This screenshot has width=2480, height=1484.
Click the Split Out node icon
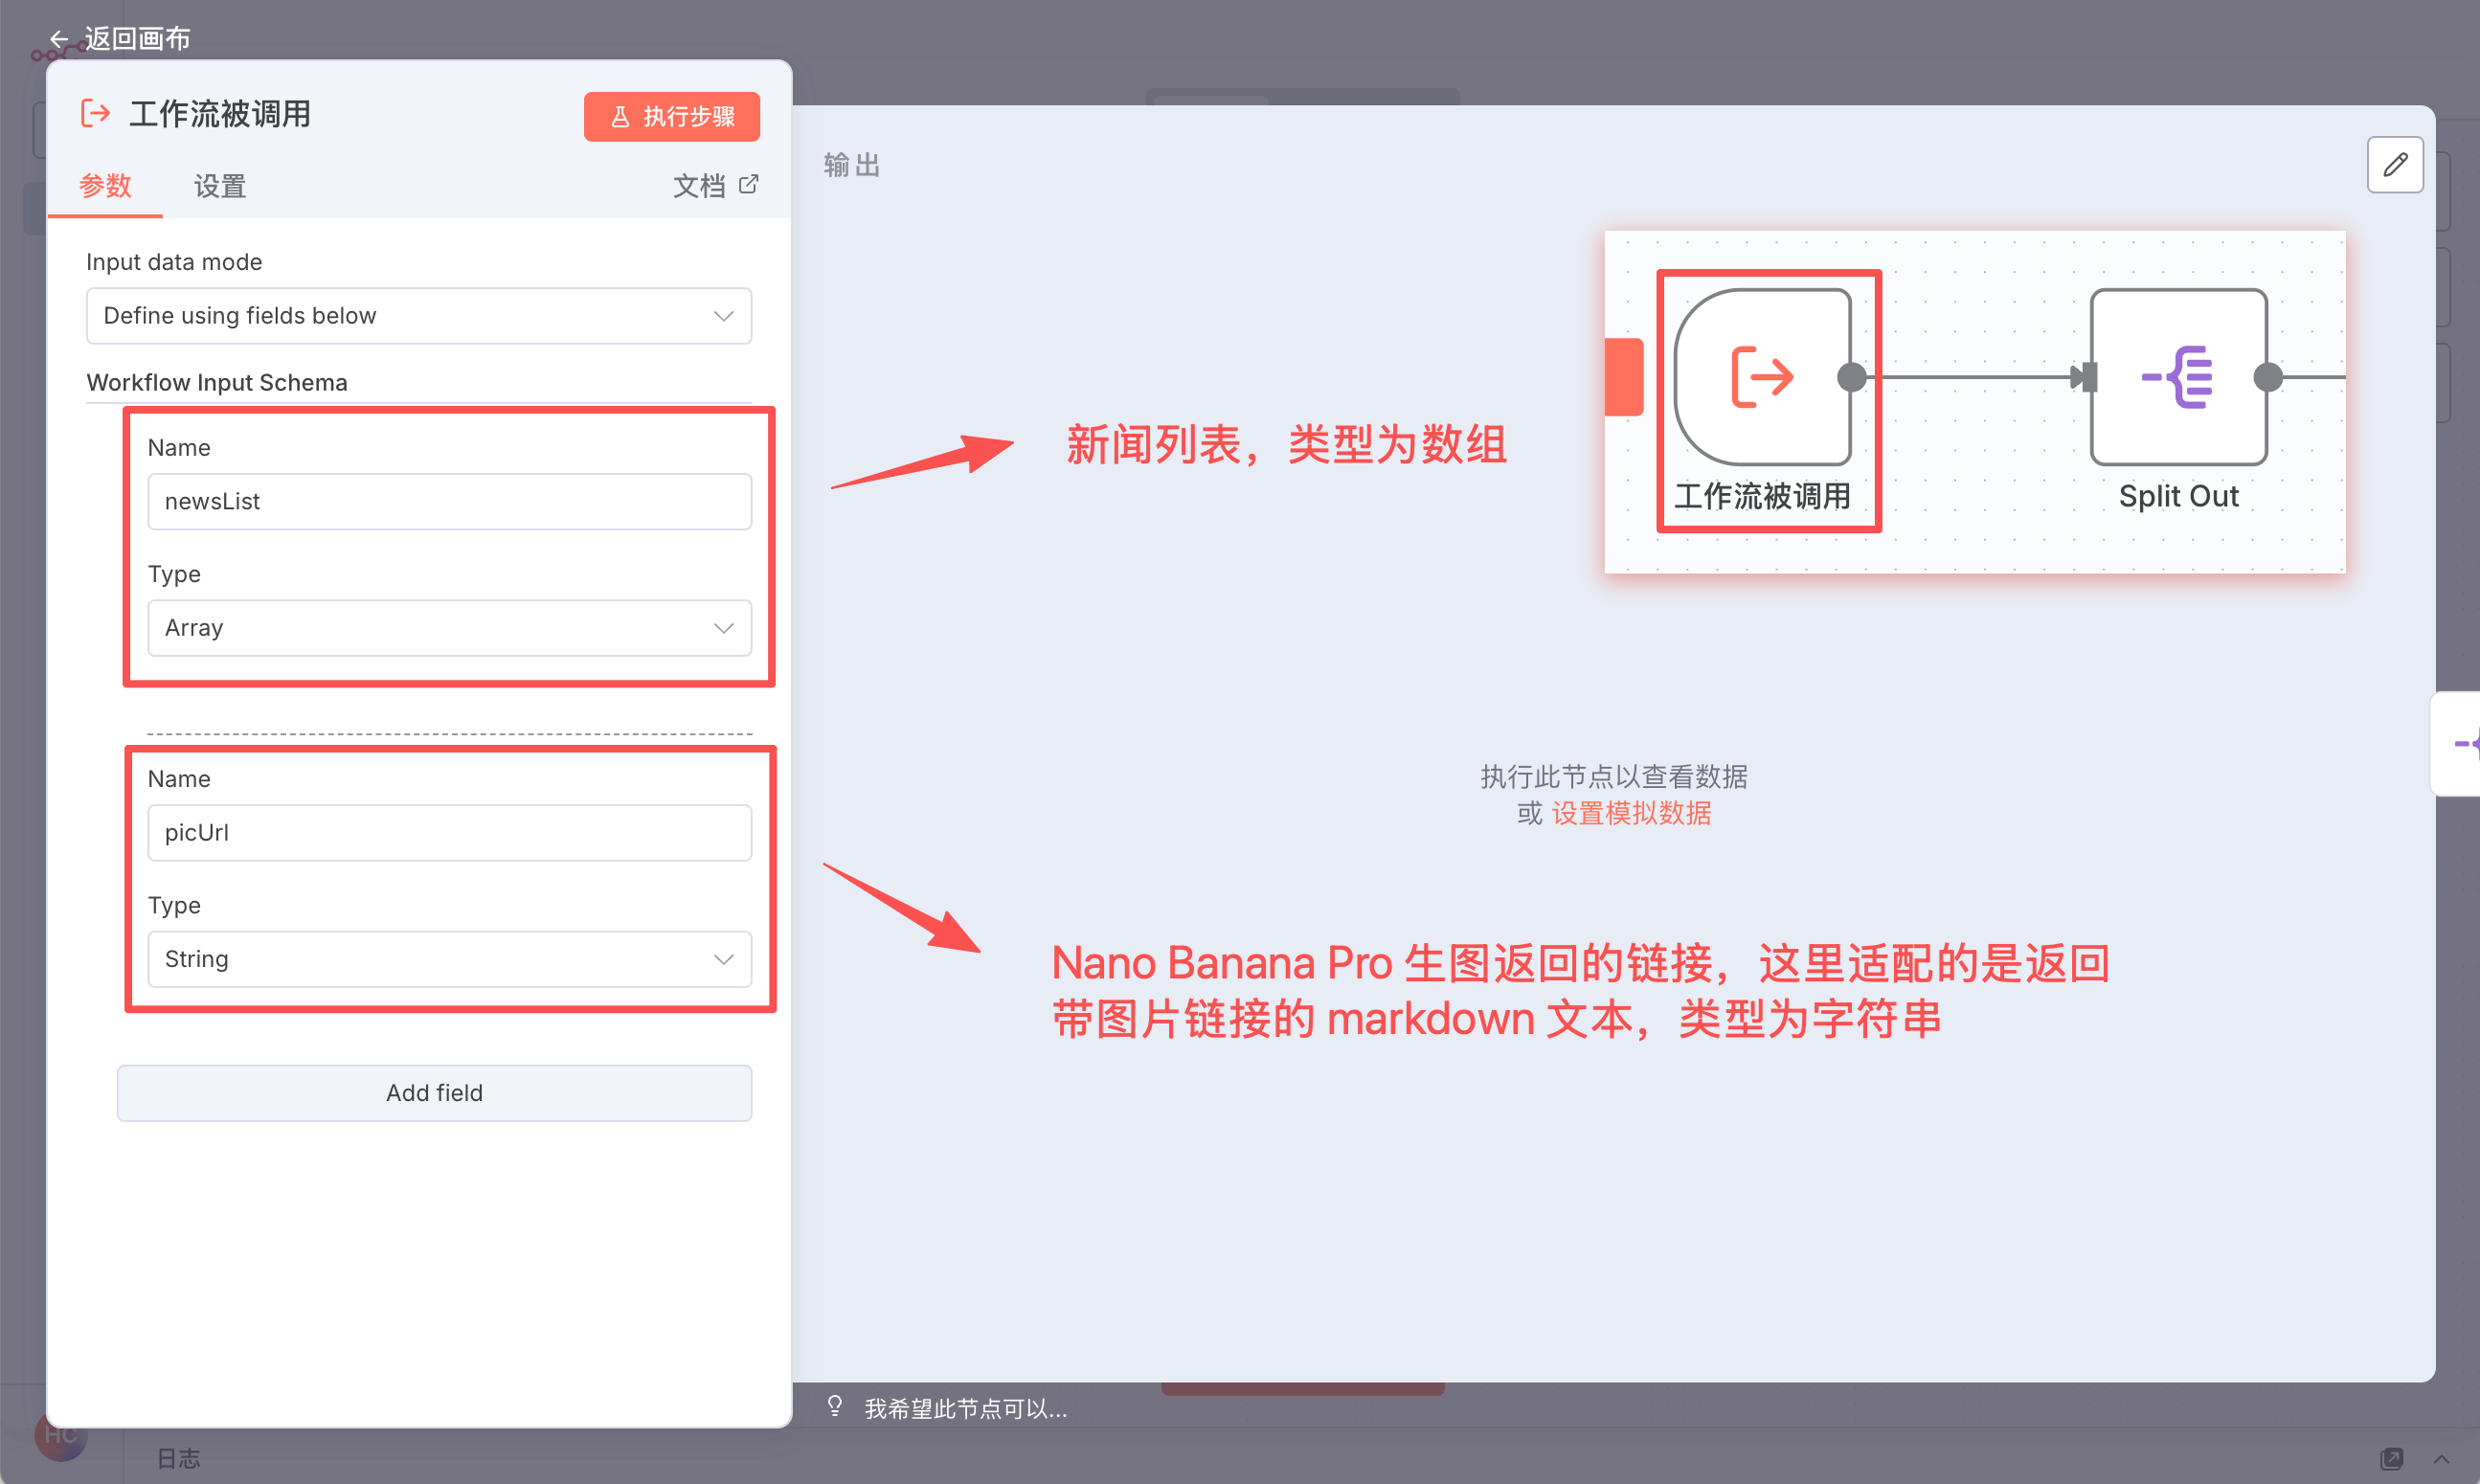click(2178, 377)
